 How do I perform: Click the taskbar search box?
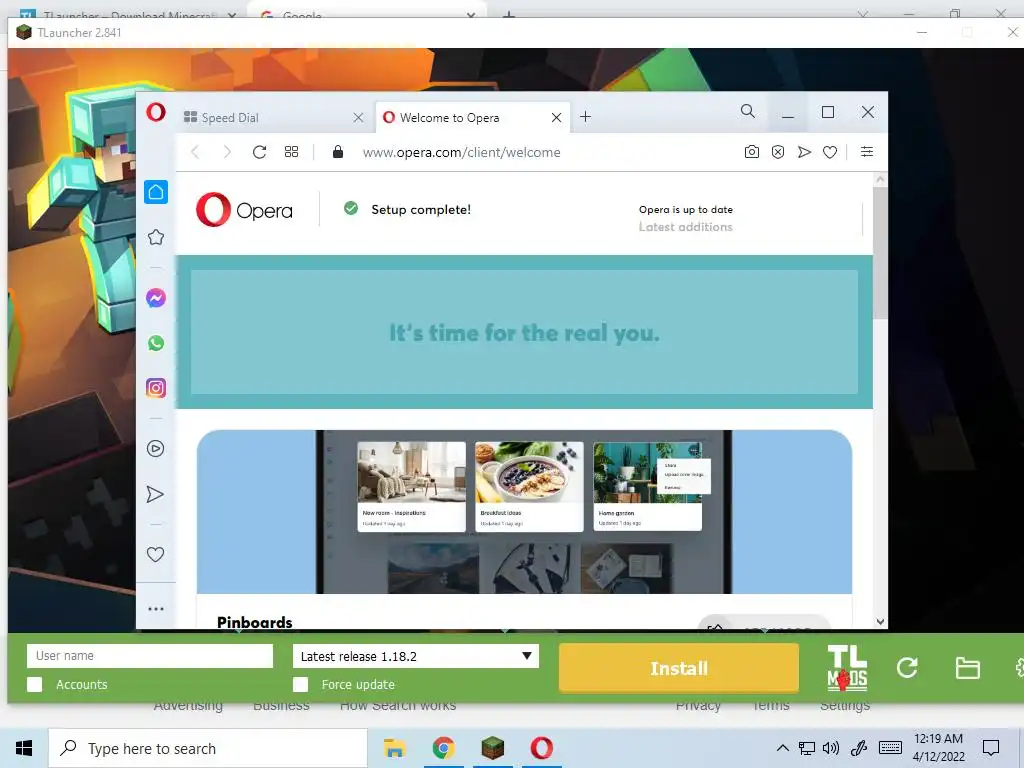tap(208, 748)
